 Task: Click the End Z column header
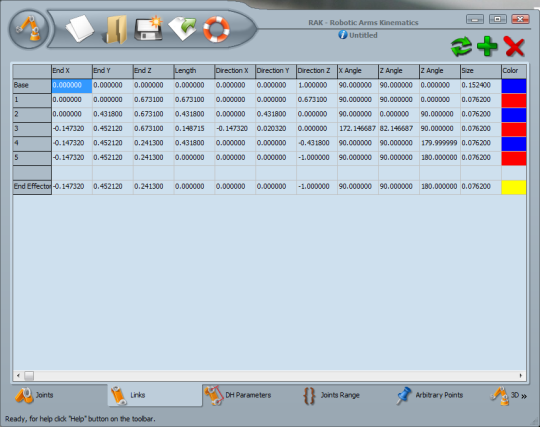click(x=154, y=71)
